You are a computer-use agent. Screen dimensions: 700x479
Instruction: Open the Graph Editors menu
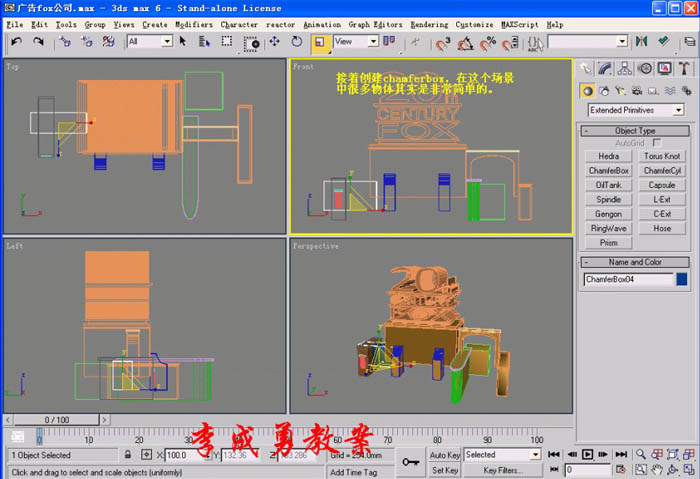click(x=375, y=25)
